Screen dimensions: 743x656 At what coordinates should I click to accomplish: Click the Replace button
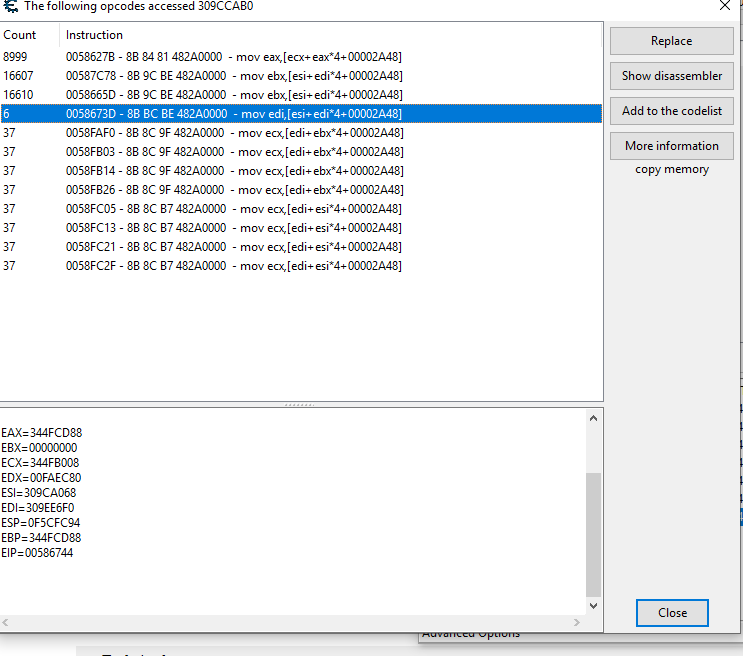pos(671,41)
